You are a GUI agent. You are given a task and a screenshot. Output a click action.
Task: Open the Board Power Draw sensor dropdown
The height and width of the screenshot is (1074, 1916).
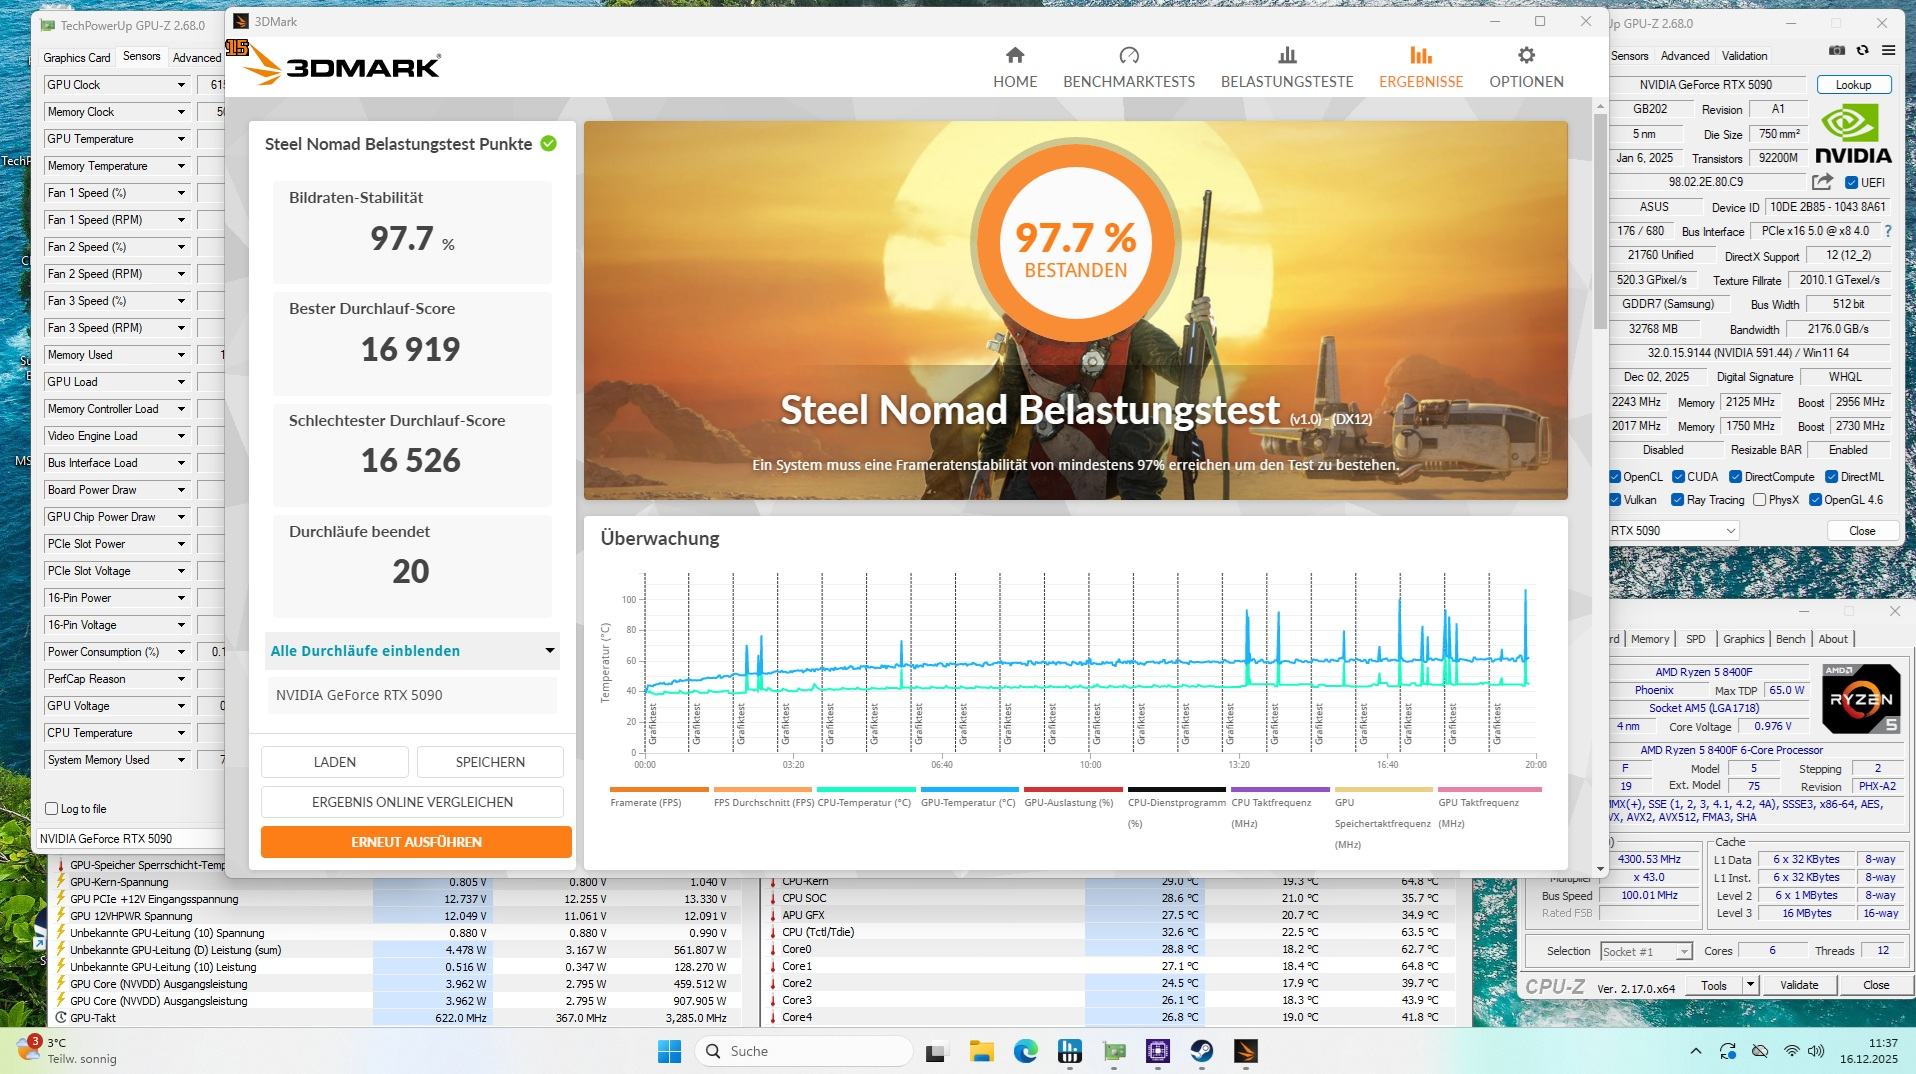pyautogui.click(x=181, y=490)
